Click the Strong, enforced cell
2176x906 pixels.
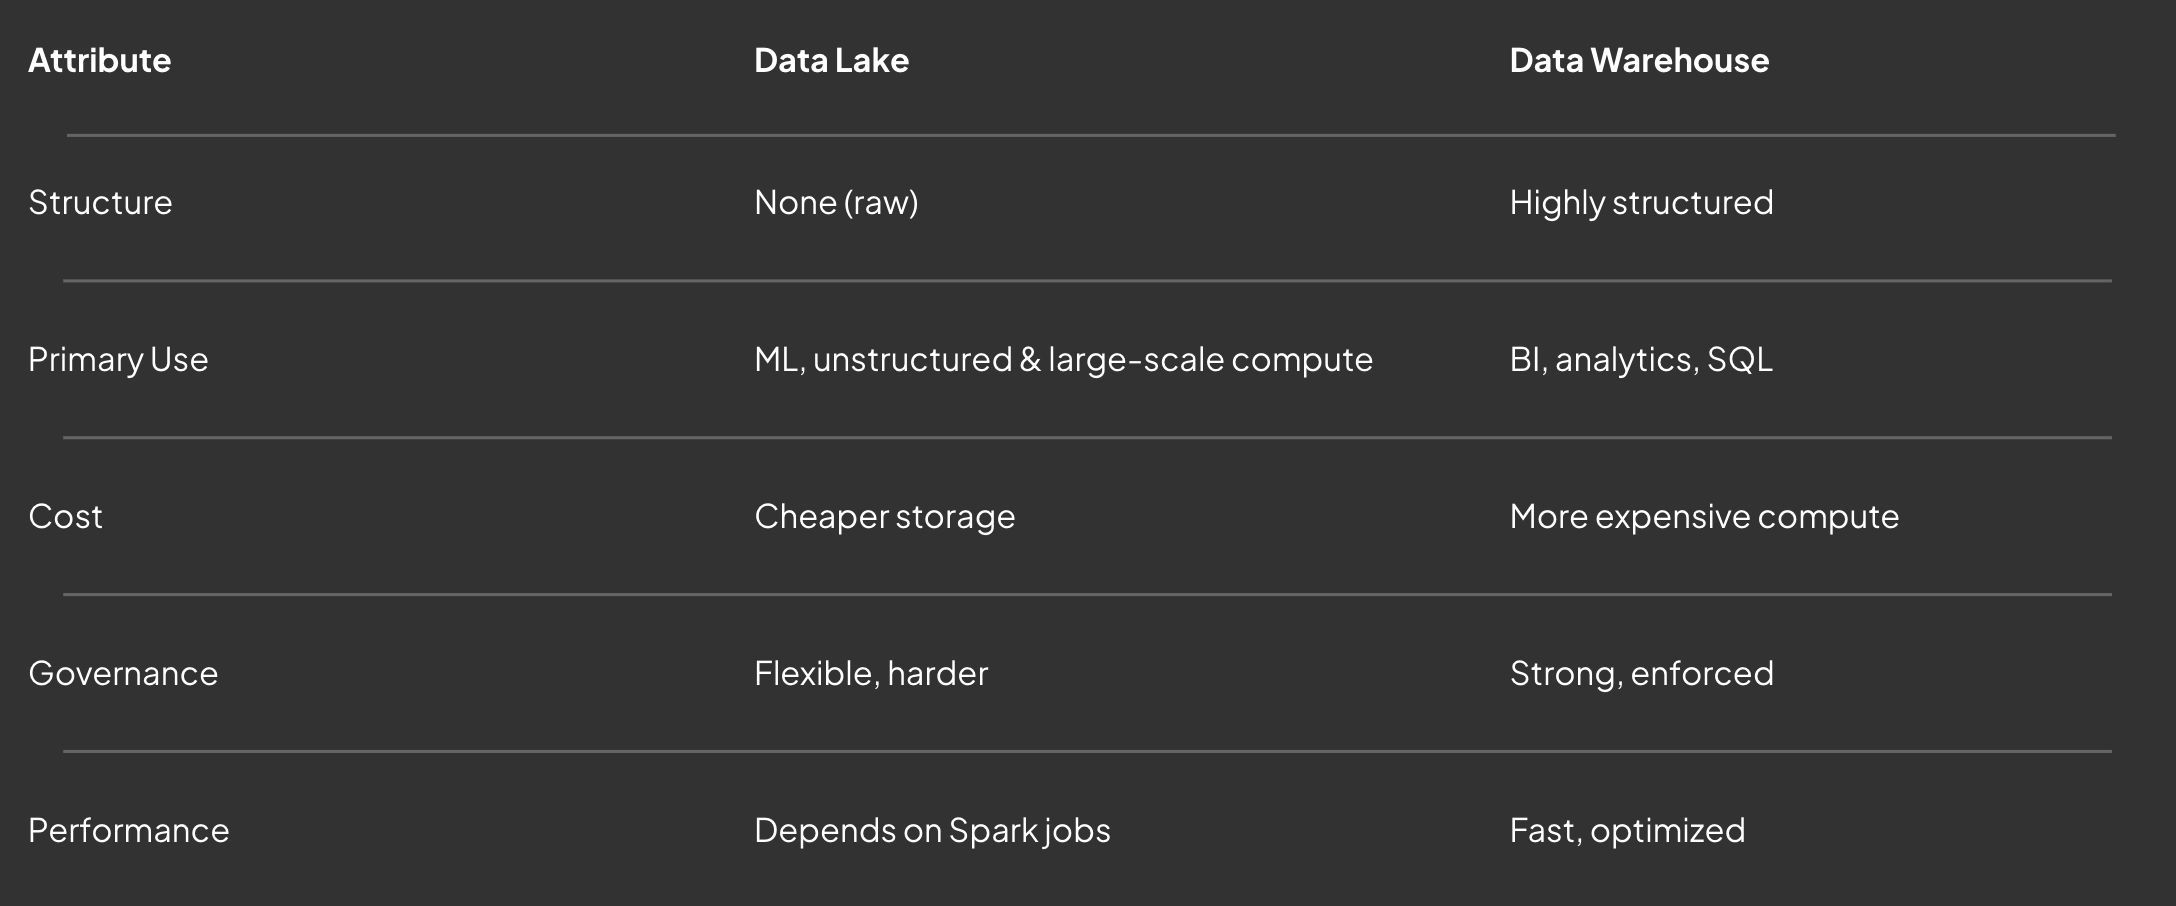coord(1641,674)
